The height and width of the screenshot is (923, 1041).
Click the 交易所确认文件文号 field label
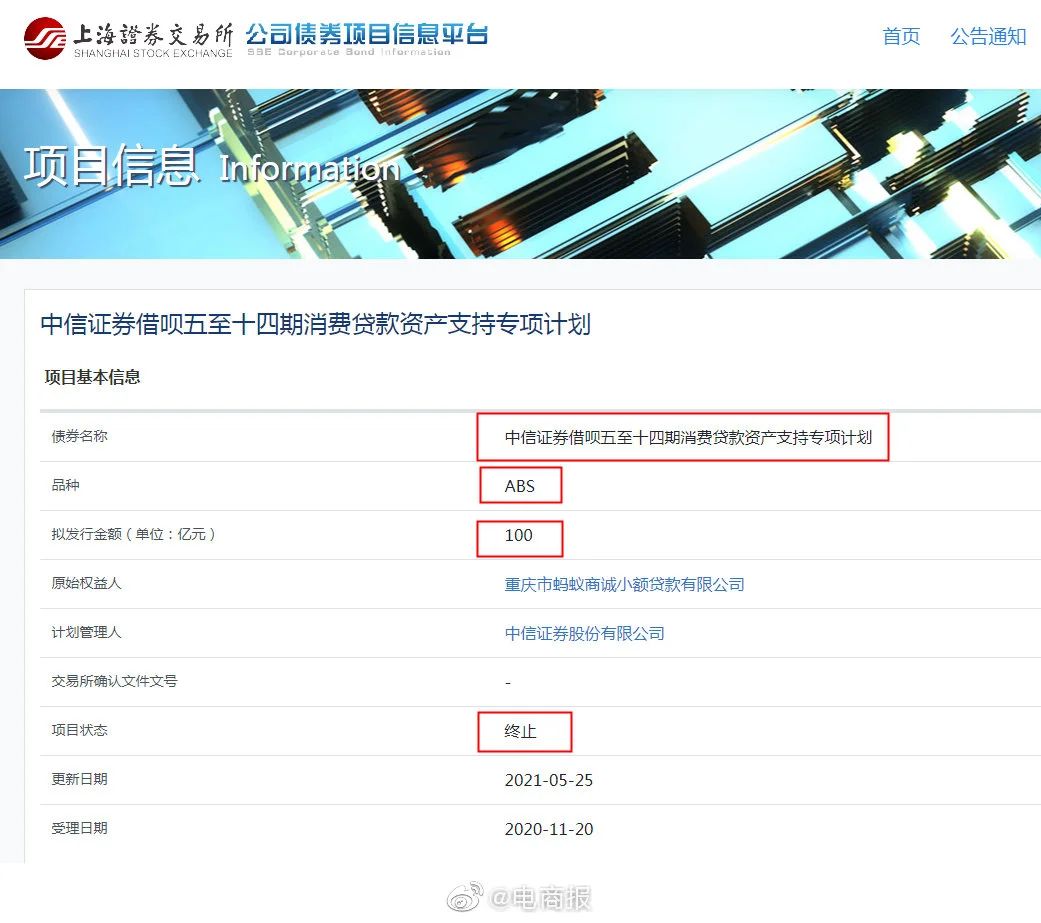click(114, 681)
